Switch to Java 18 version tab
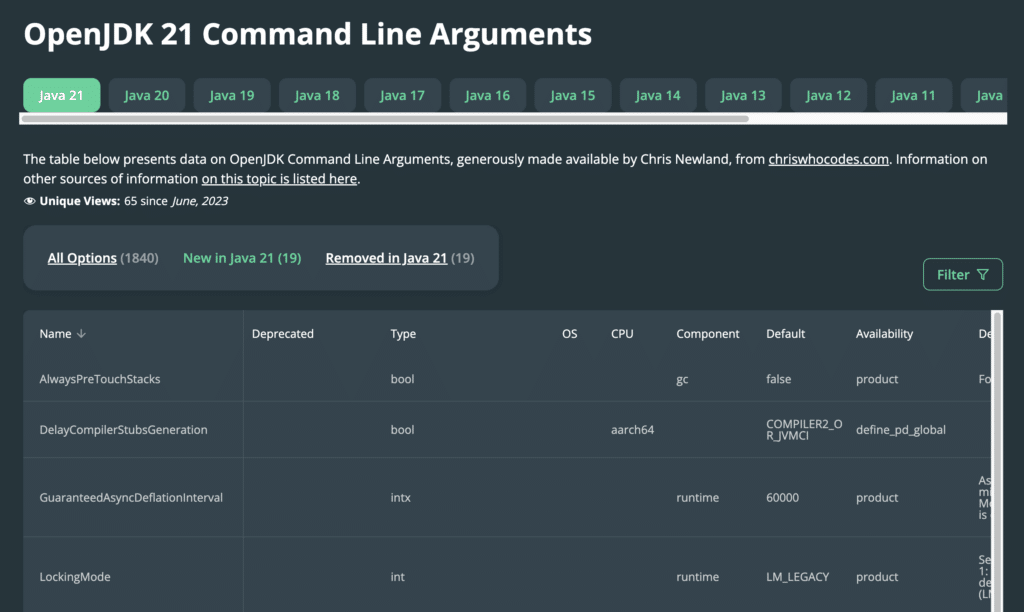This screenshot has width=1024, height=612. click(317, 95)
